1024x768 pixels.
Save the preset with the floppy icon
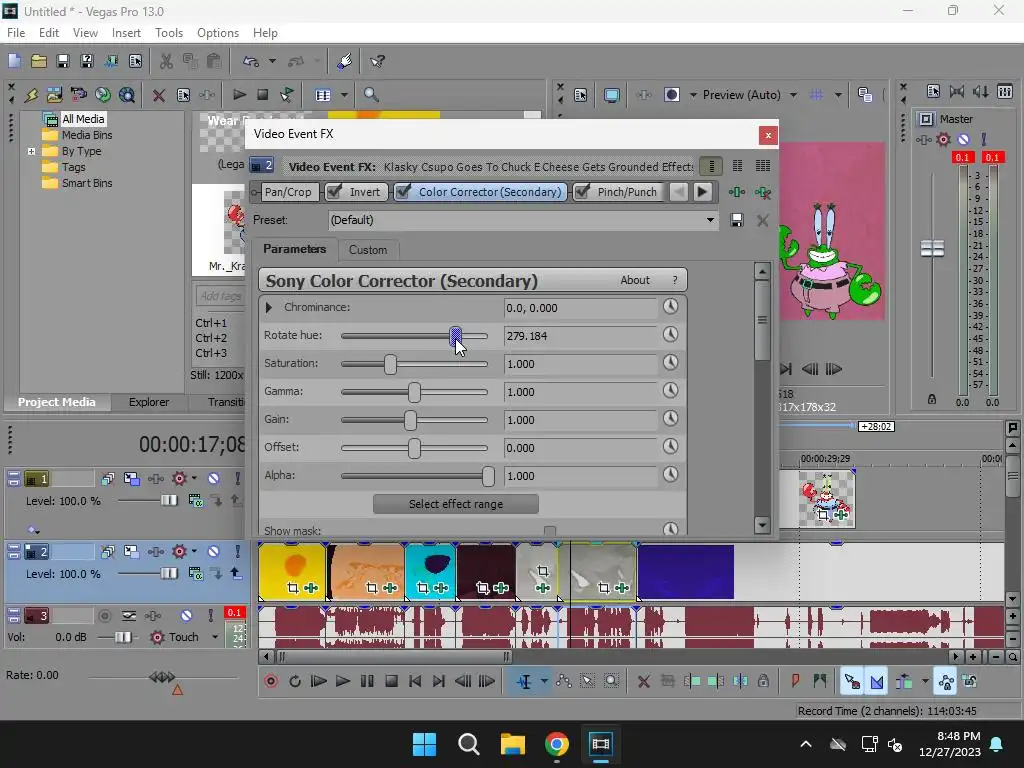pyautogui.click(x=737, y=220)
